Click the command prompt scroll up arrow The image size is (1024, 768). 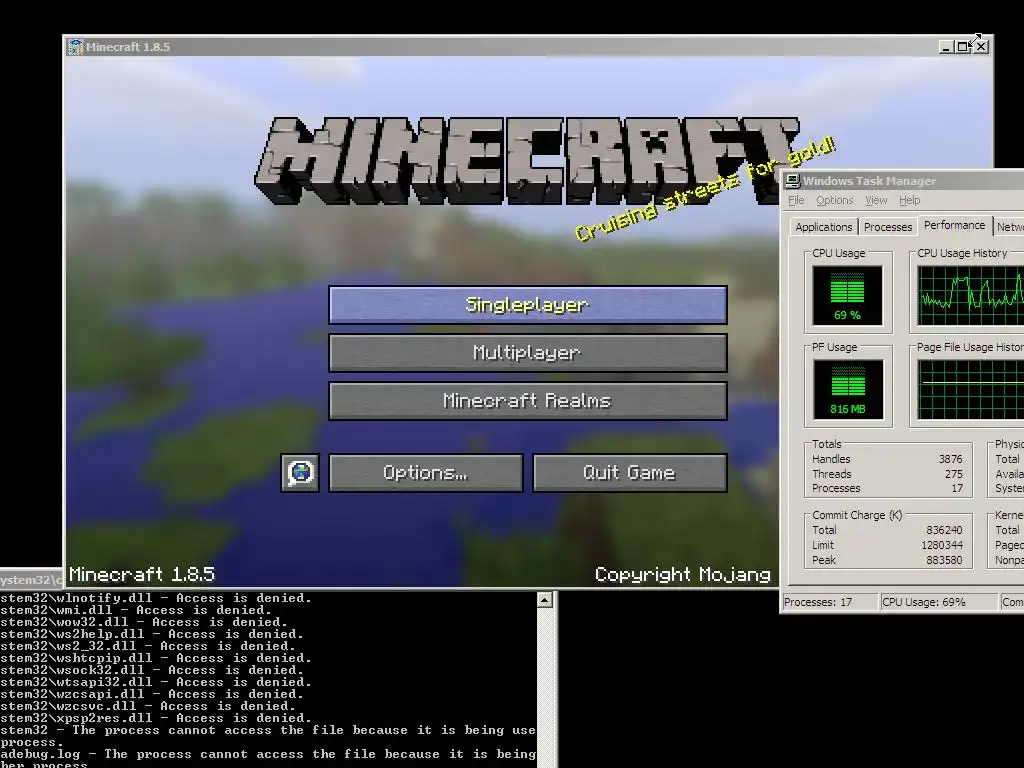545,600
